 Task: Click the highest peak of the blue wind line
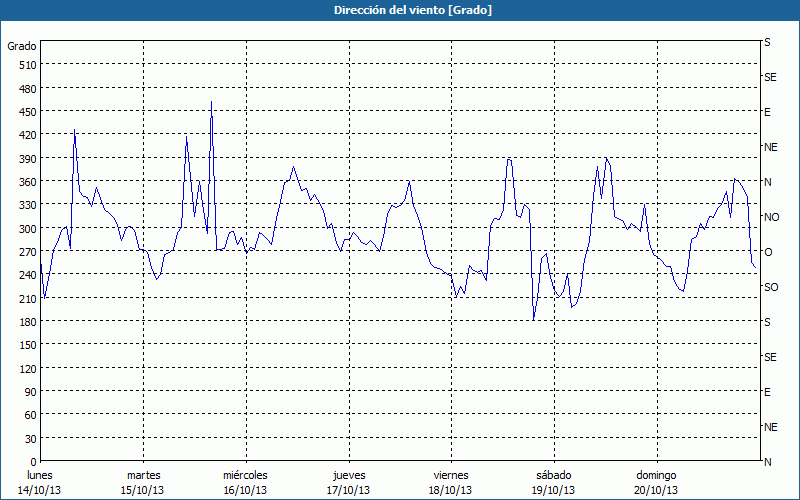tap(211, 102)
